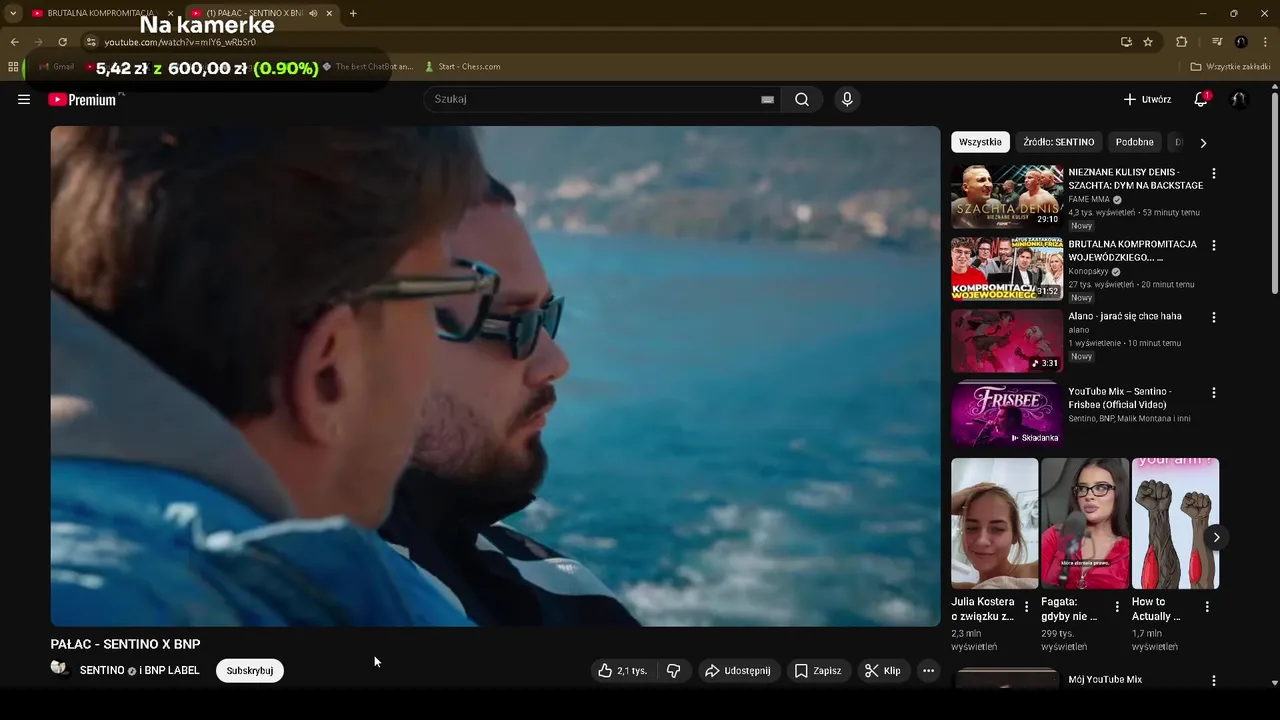This screenshot has height=720, width=1280.
Task: Close the PAŁAC - SENTINO browser tab
Action: (x=329, y=13)
